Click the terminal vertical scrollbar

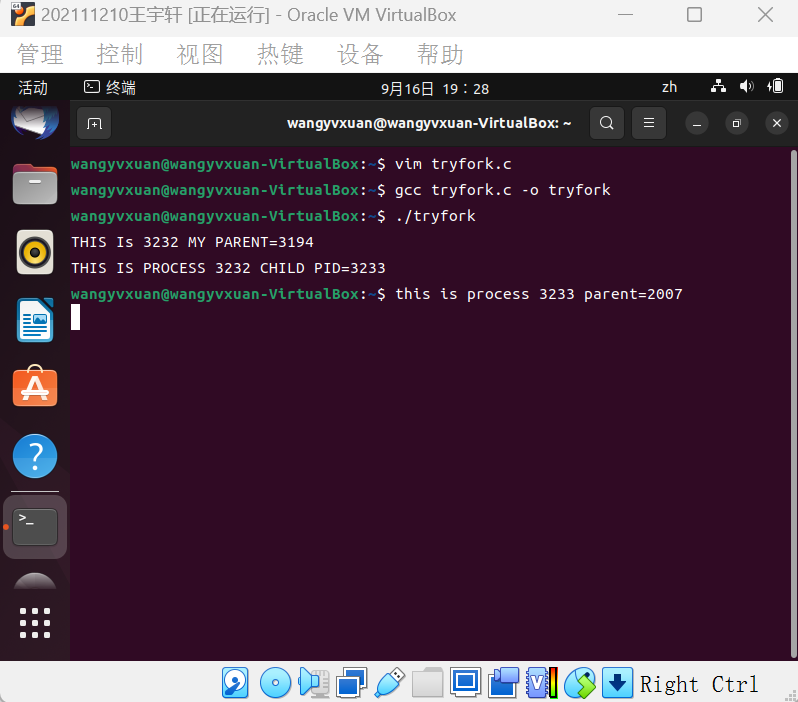tap(793, 402)
